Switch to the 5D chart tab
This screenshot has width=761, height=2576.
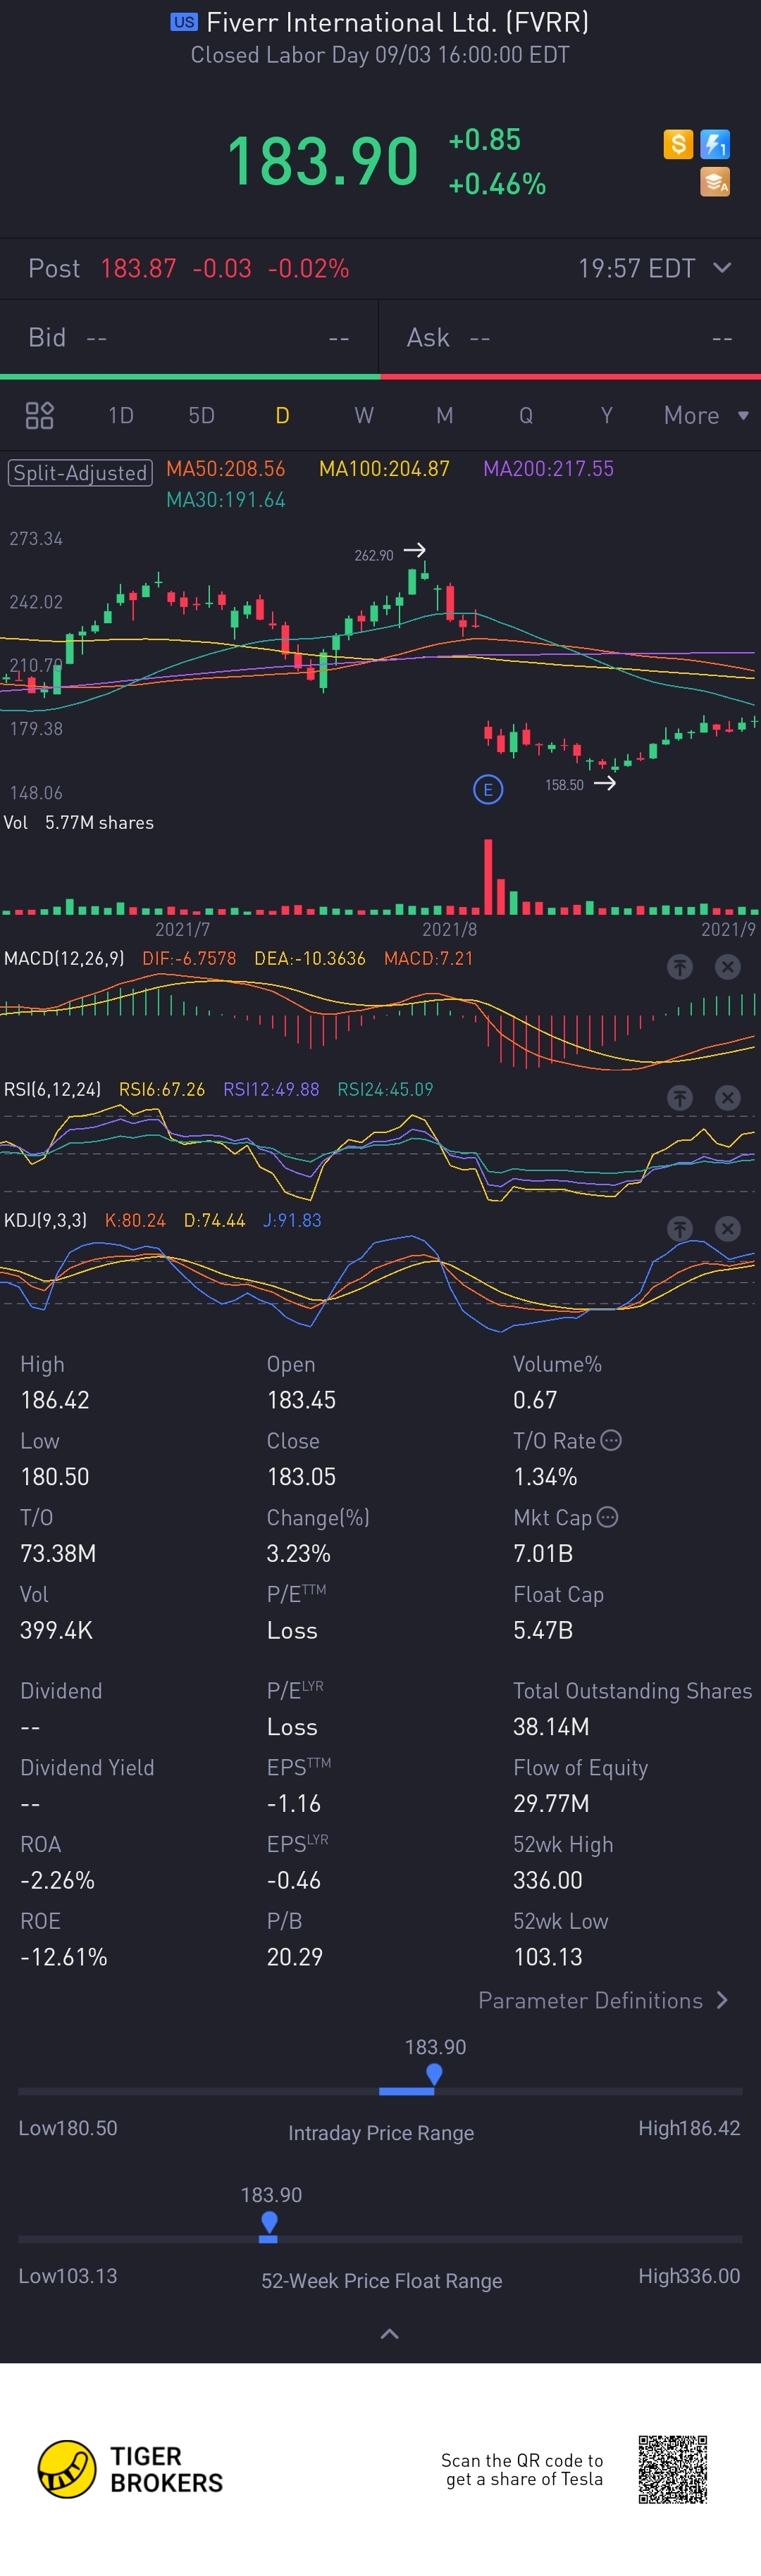(x=202, y=415)
